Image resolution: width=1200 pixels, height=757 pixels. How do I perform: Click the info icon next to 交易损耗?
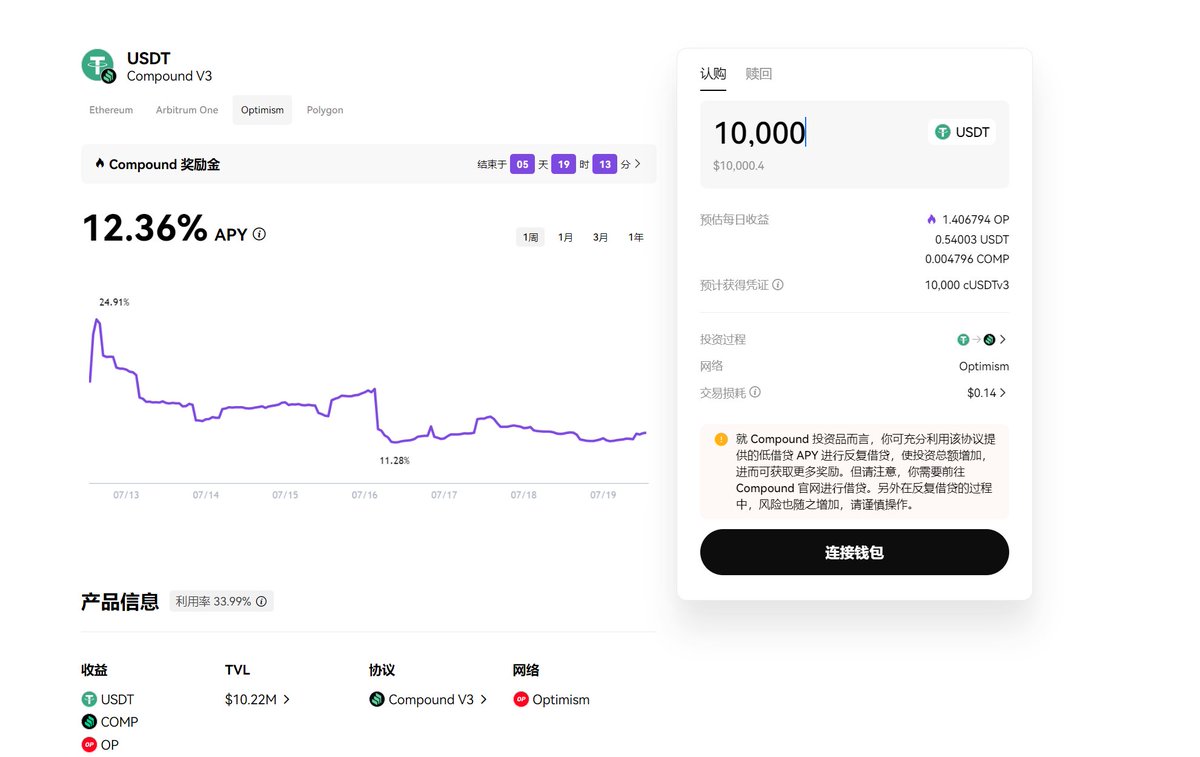(755, 393)
